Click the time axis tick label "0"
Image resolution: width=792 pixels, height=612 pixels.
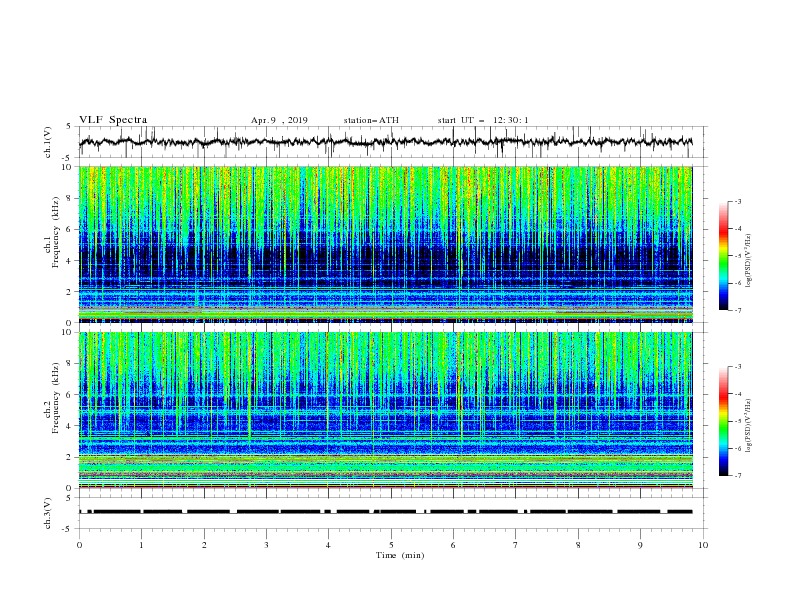[x=79, y=545]
